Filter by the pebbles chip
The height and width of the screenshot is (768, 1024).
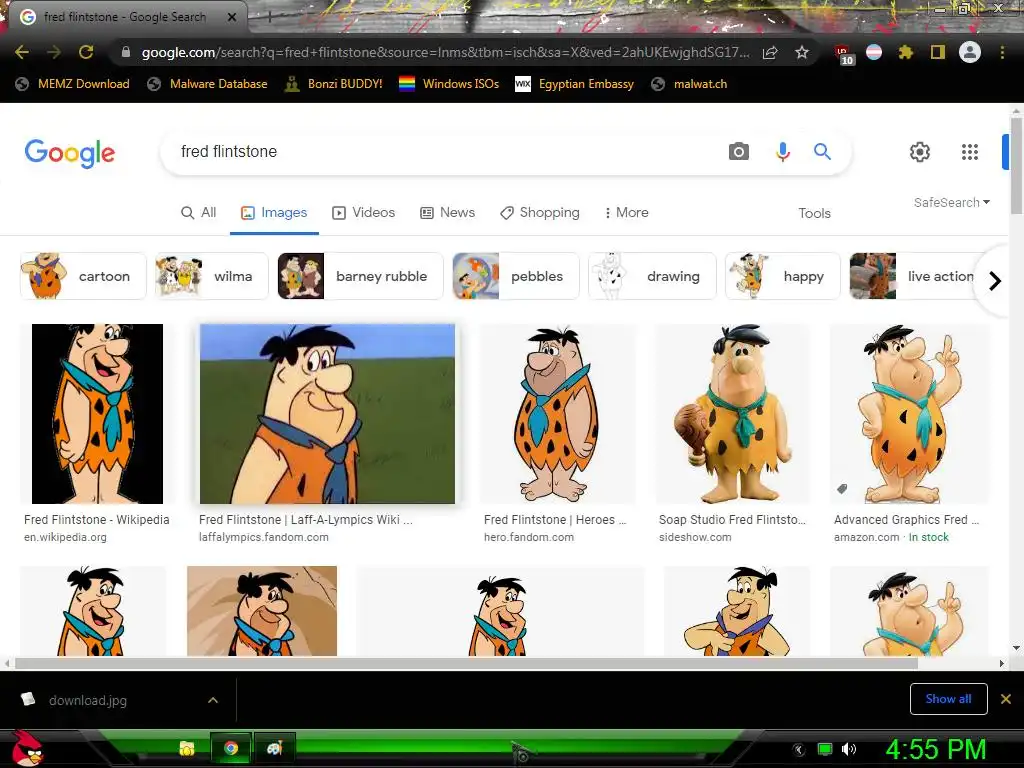[x=515, y=276]
